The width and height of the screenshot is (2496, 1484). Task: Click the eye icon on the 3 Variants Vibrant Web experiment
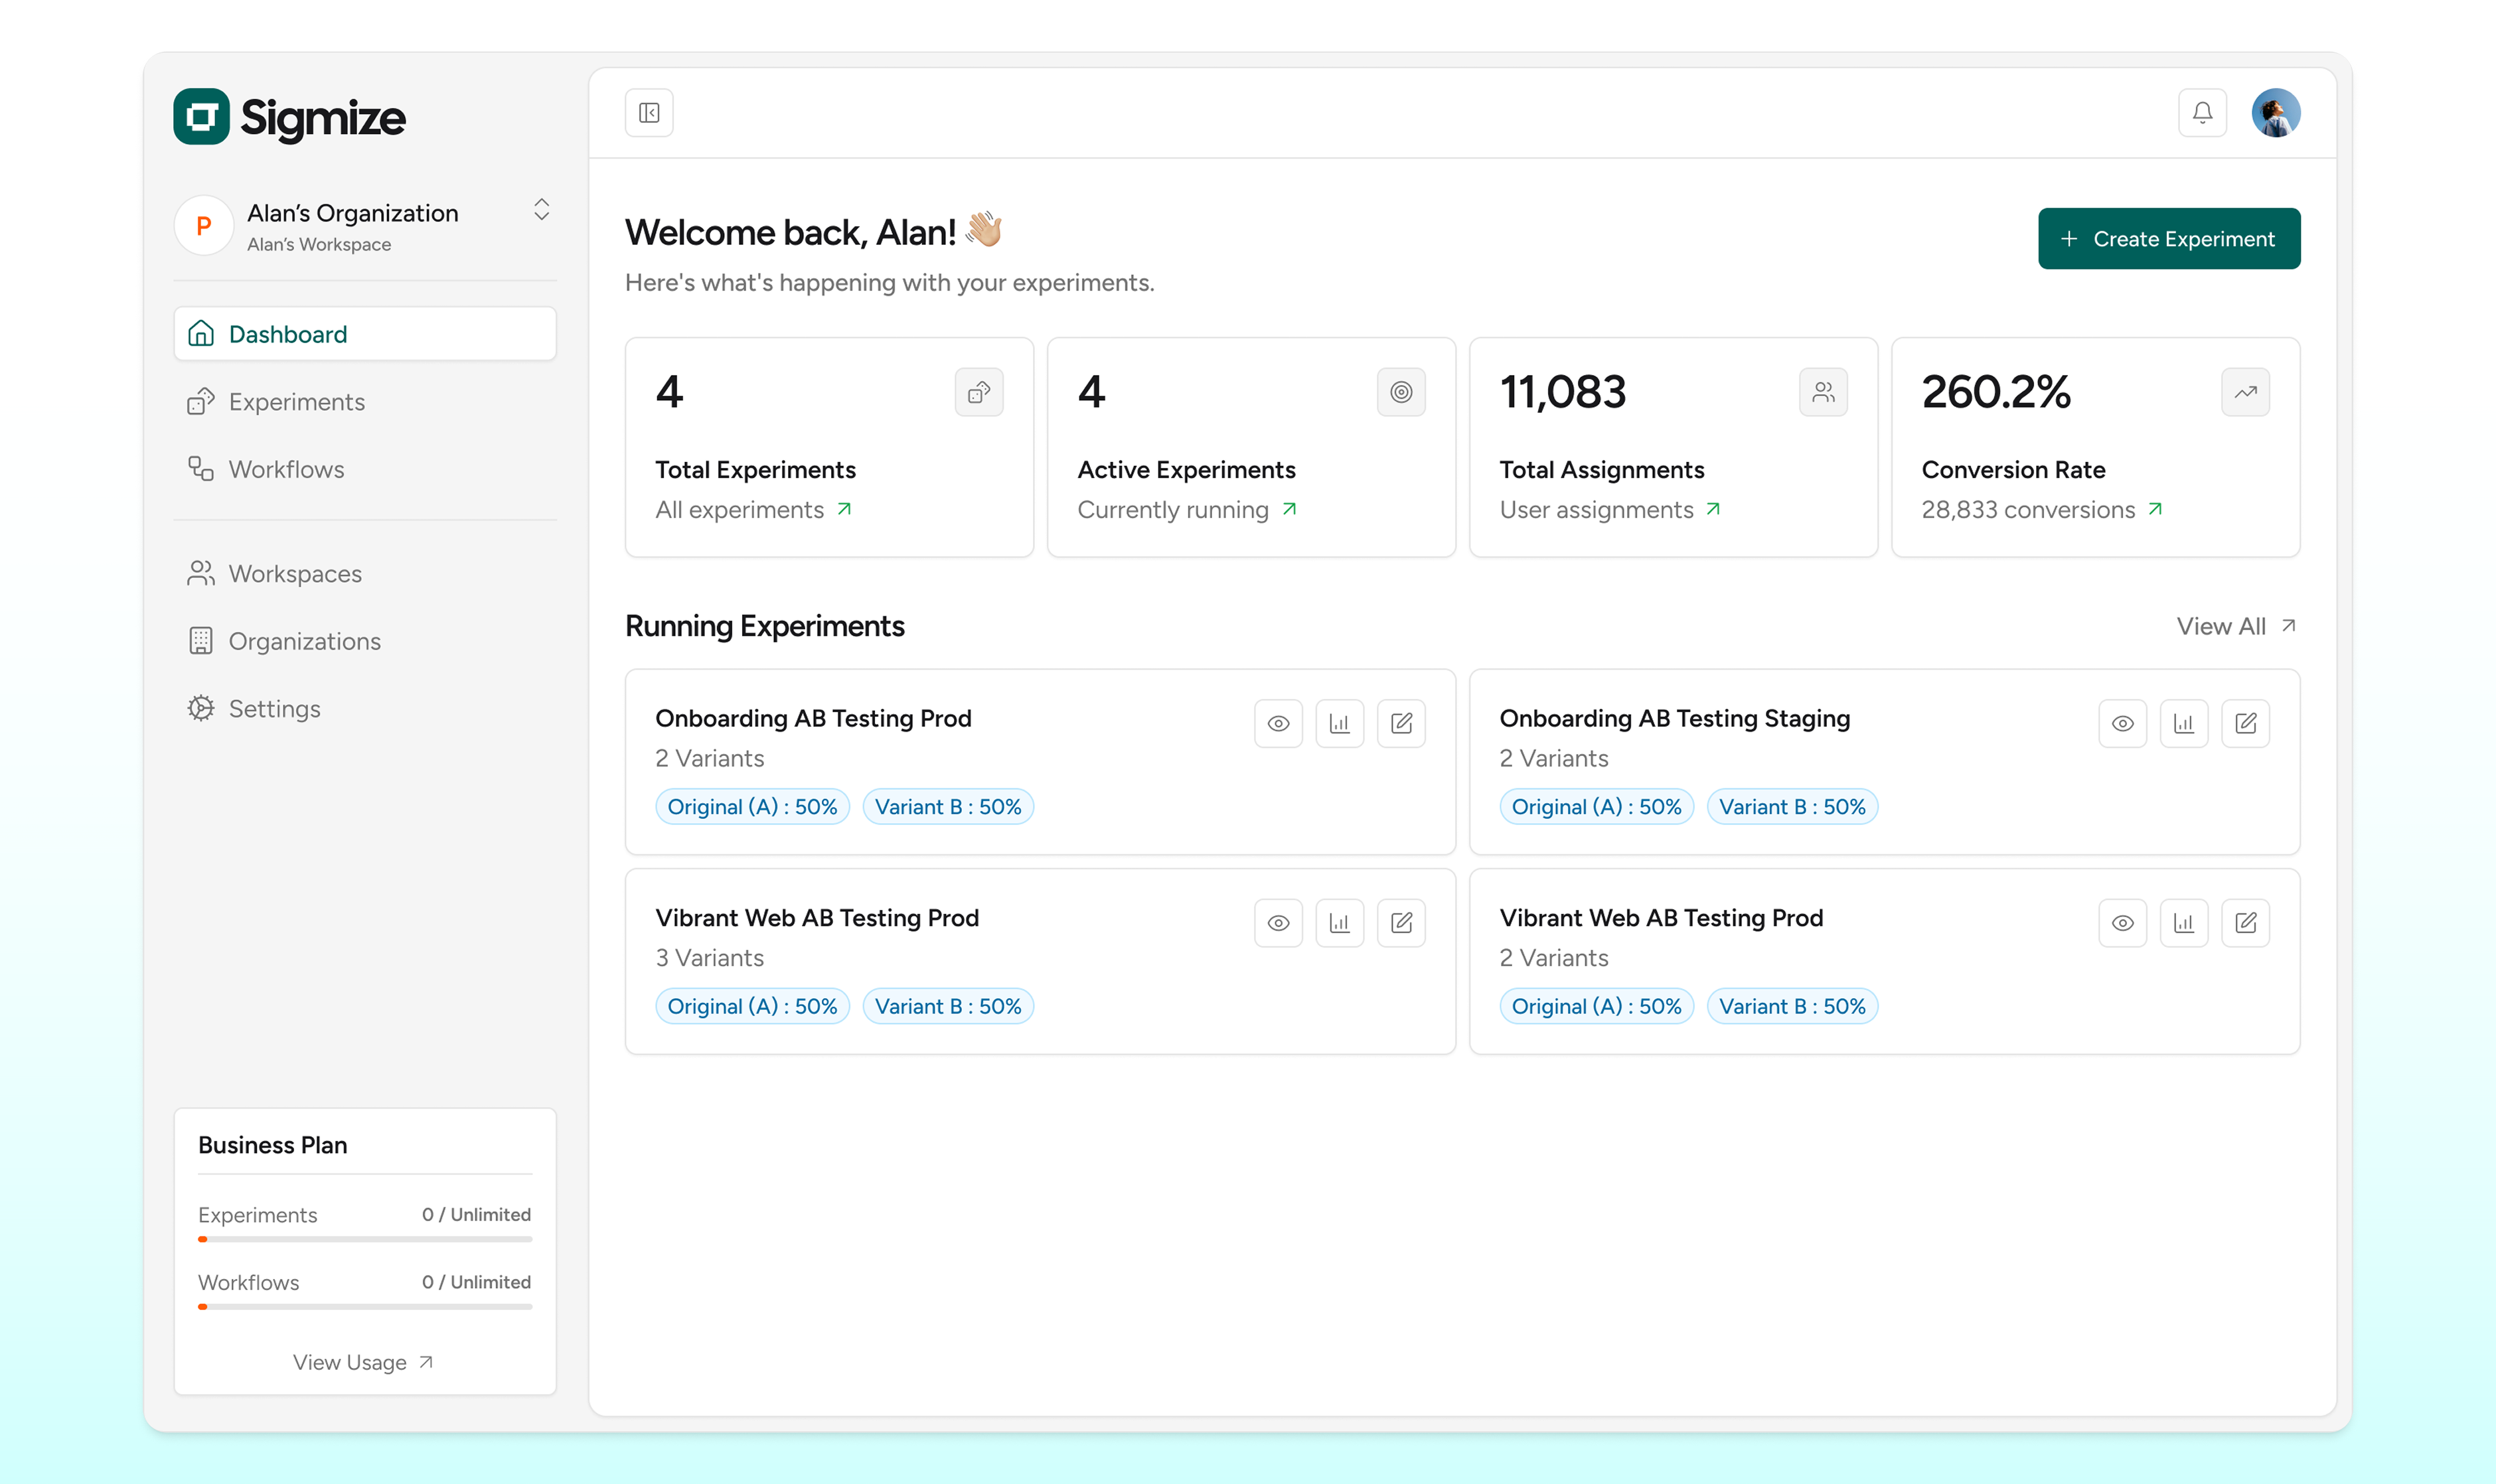pos(1278,923)
